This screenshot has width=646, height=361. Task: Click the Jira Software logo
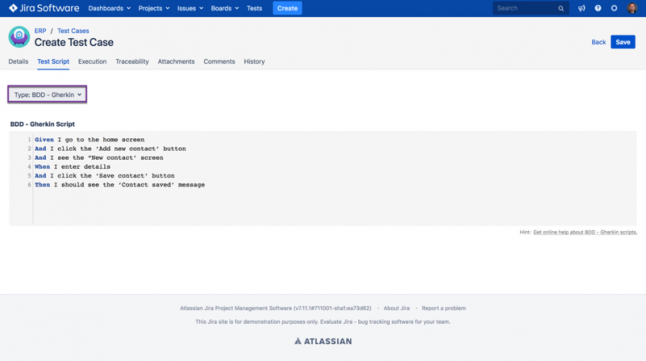coord(44,8)
